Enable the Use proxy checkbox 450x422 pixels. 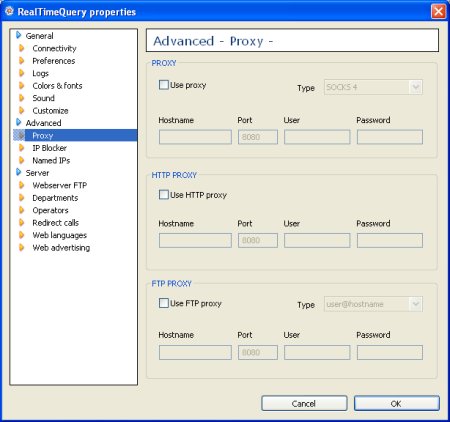pyautogui.click(x=164, y=85)
